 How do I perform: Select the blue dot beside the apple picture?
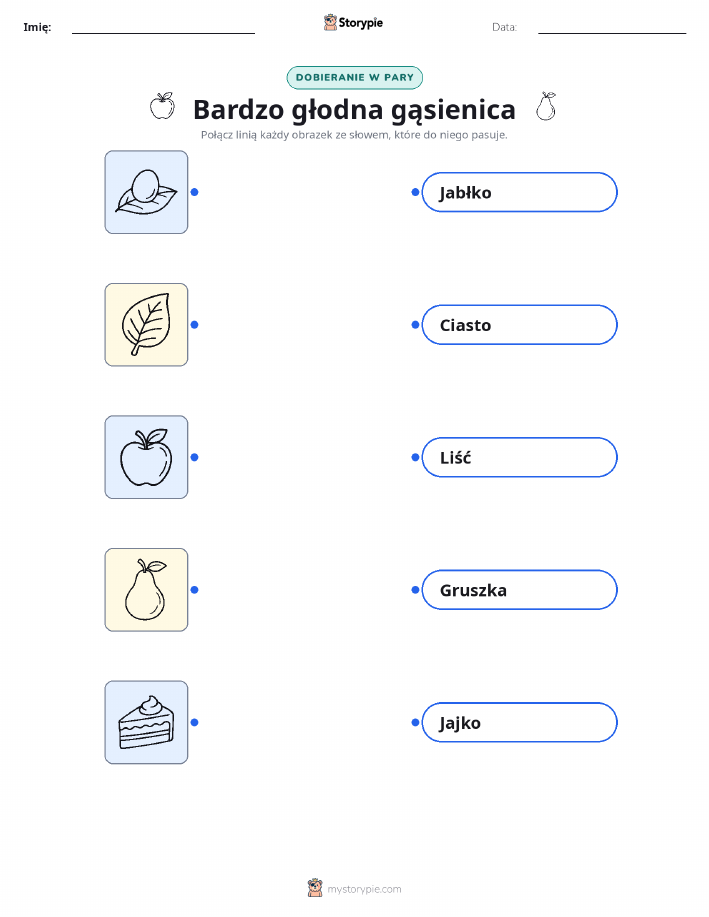pyautogui.click(x=195, y=457)
